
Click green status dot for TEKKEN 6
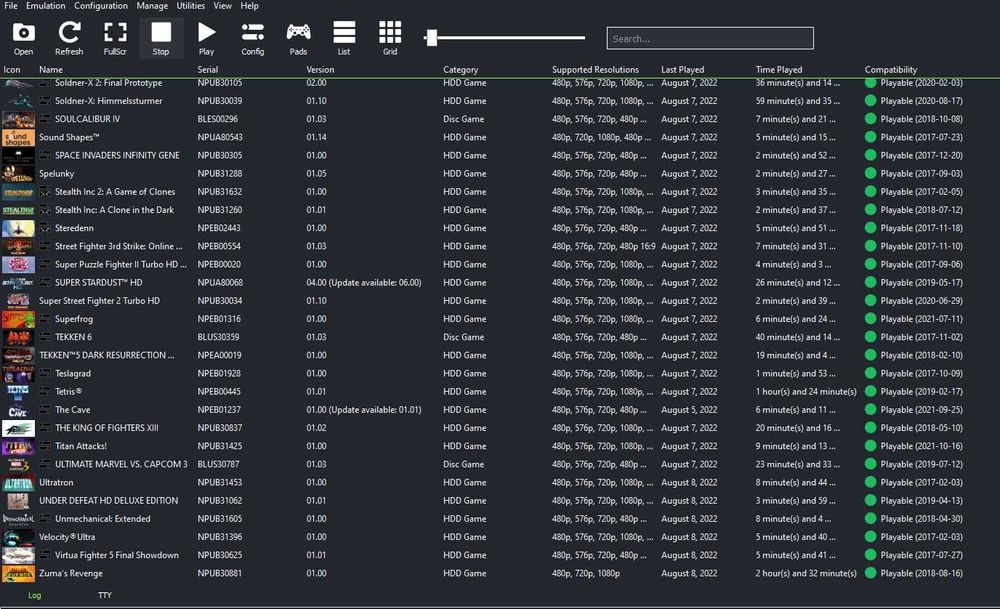(x=870, y=337)
